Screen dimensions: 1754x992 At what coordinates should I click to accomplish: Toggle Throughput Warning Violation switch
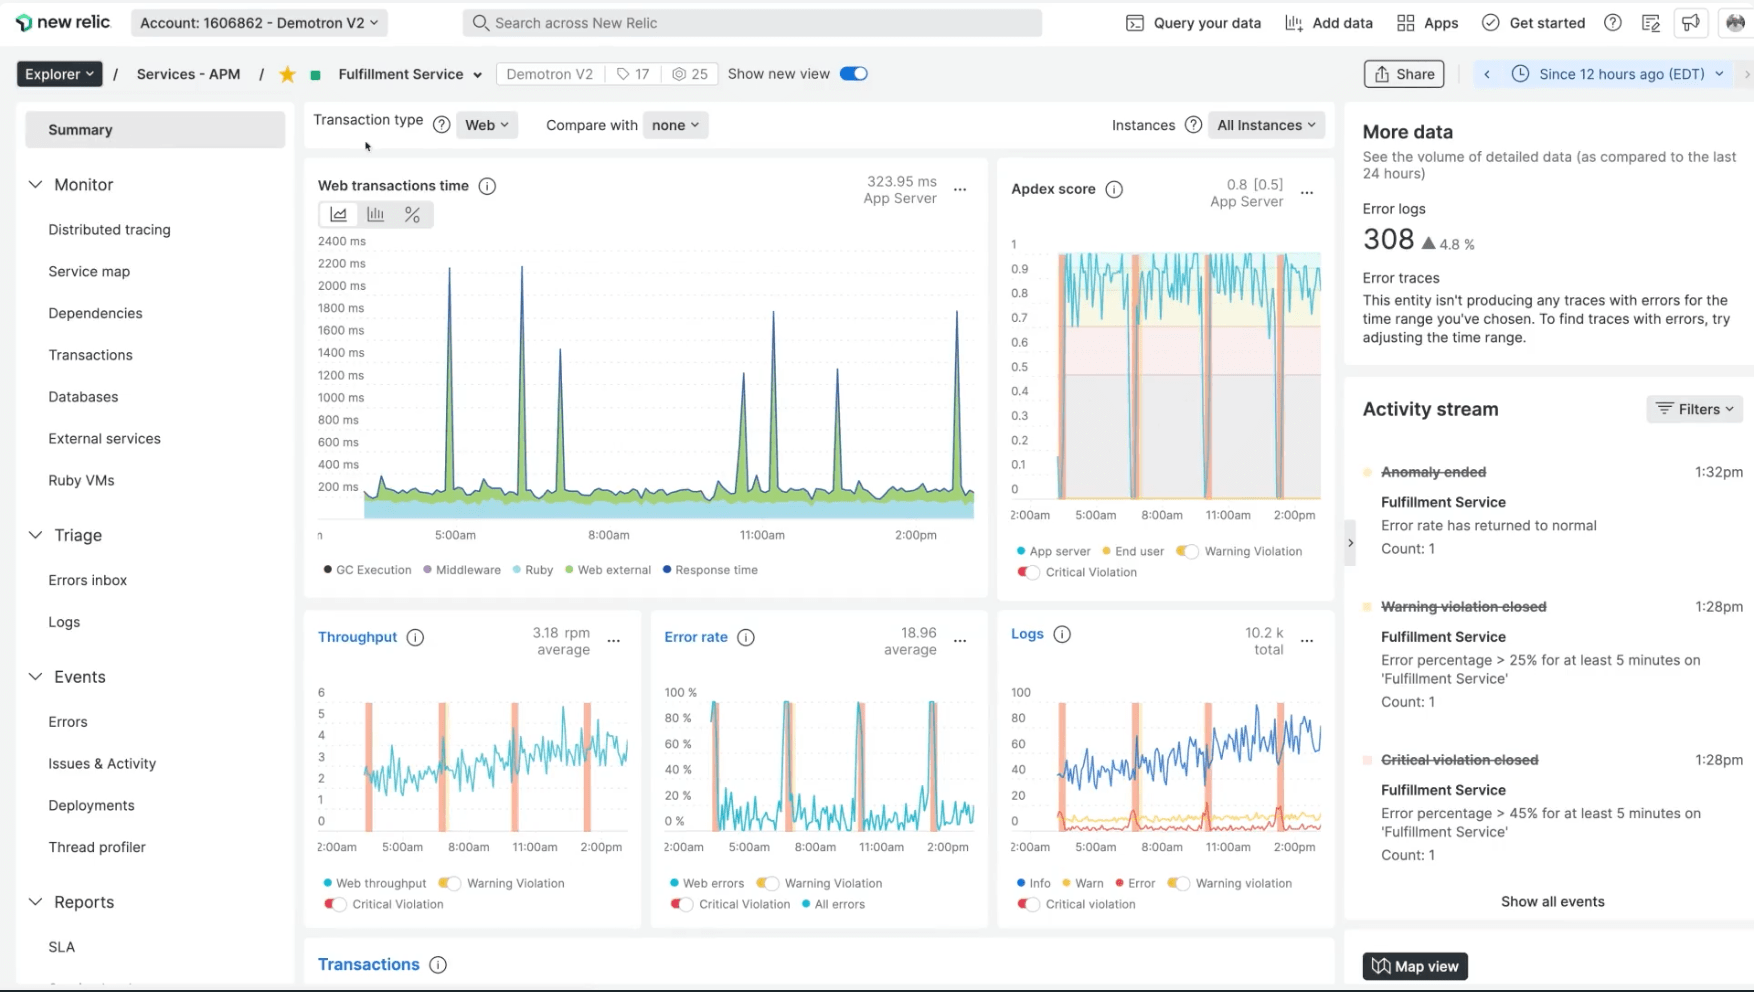pyautogui.click(x=449, y=883)
